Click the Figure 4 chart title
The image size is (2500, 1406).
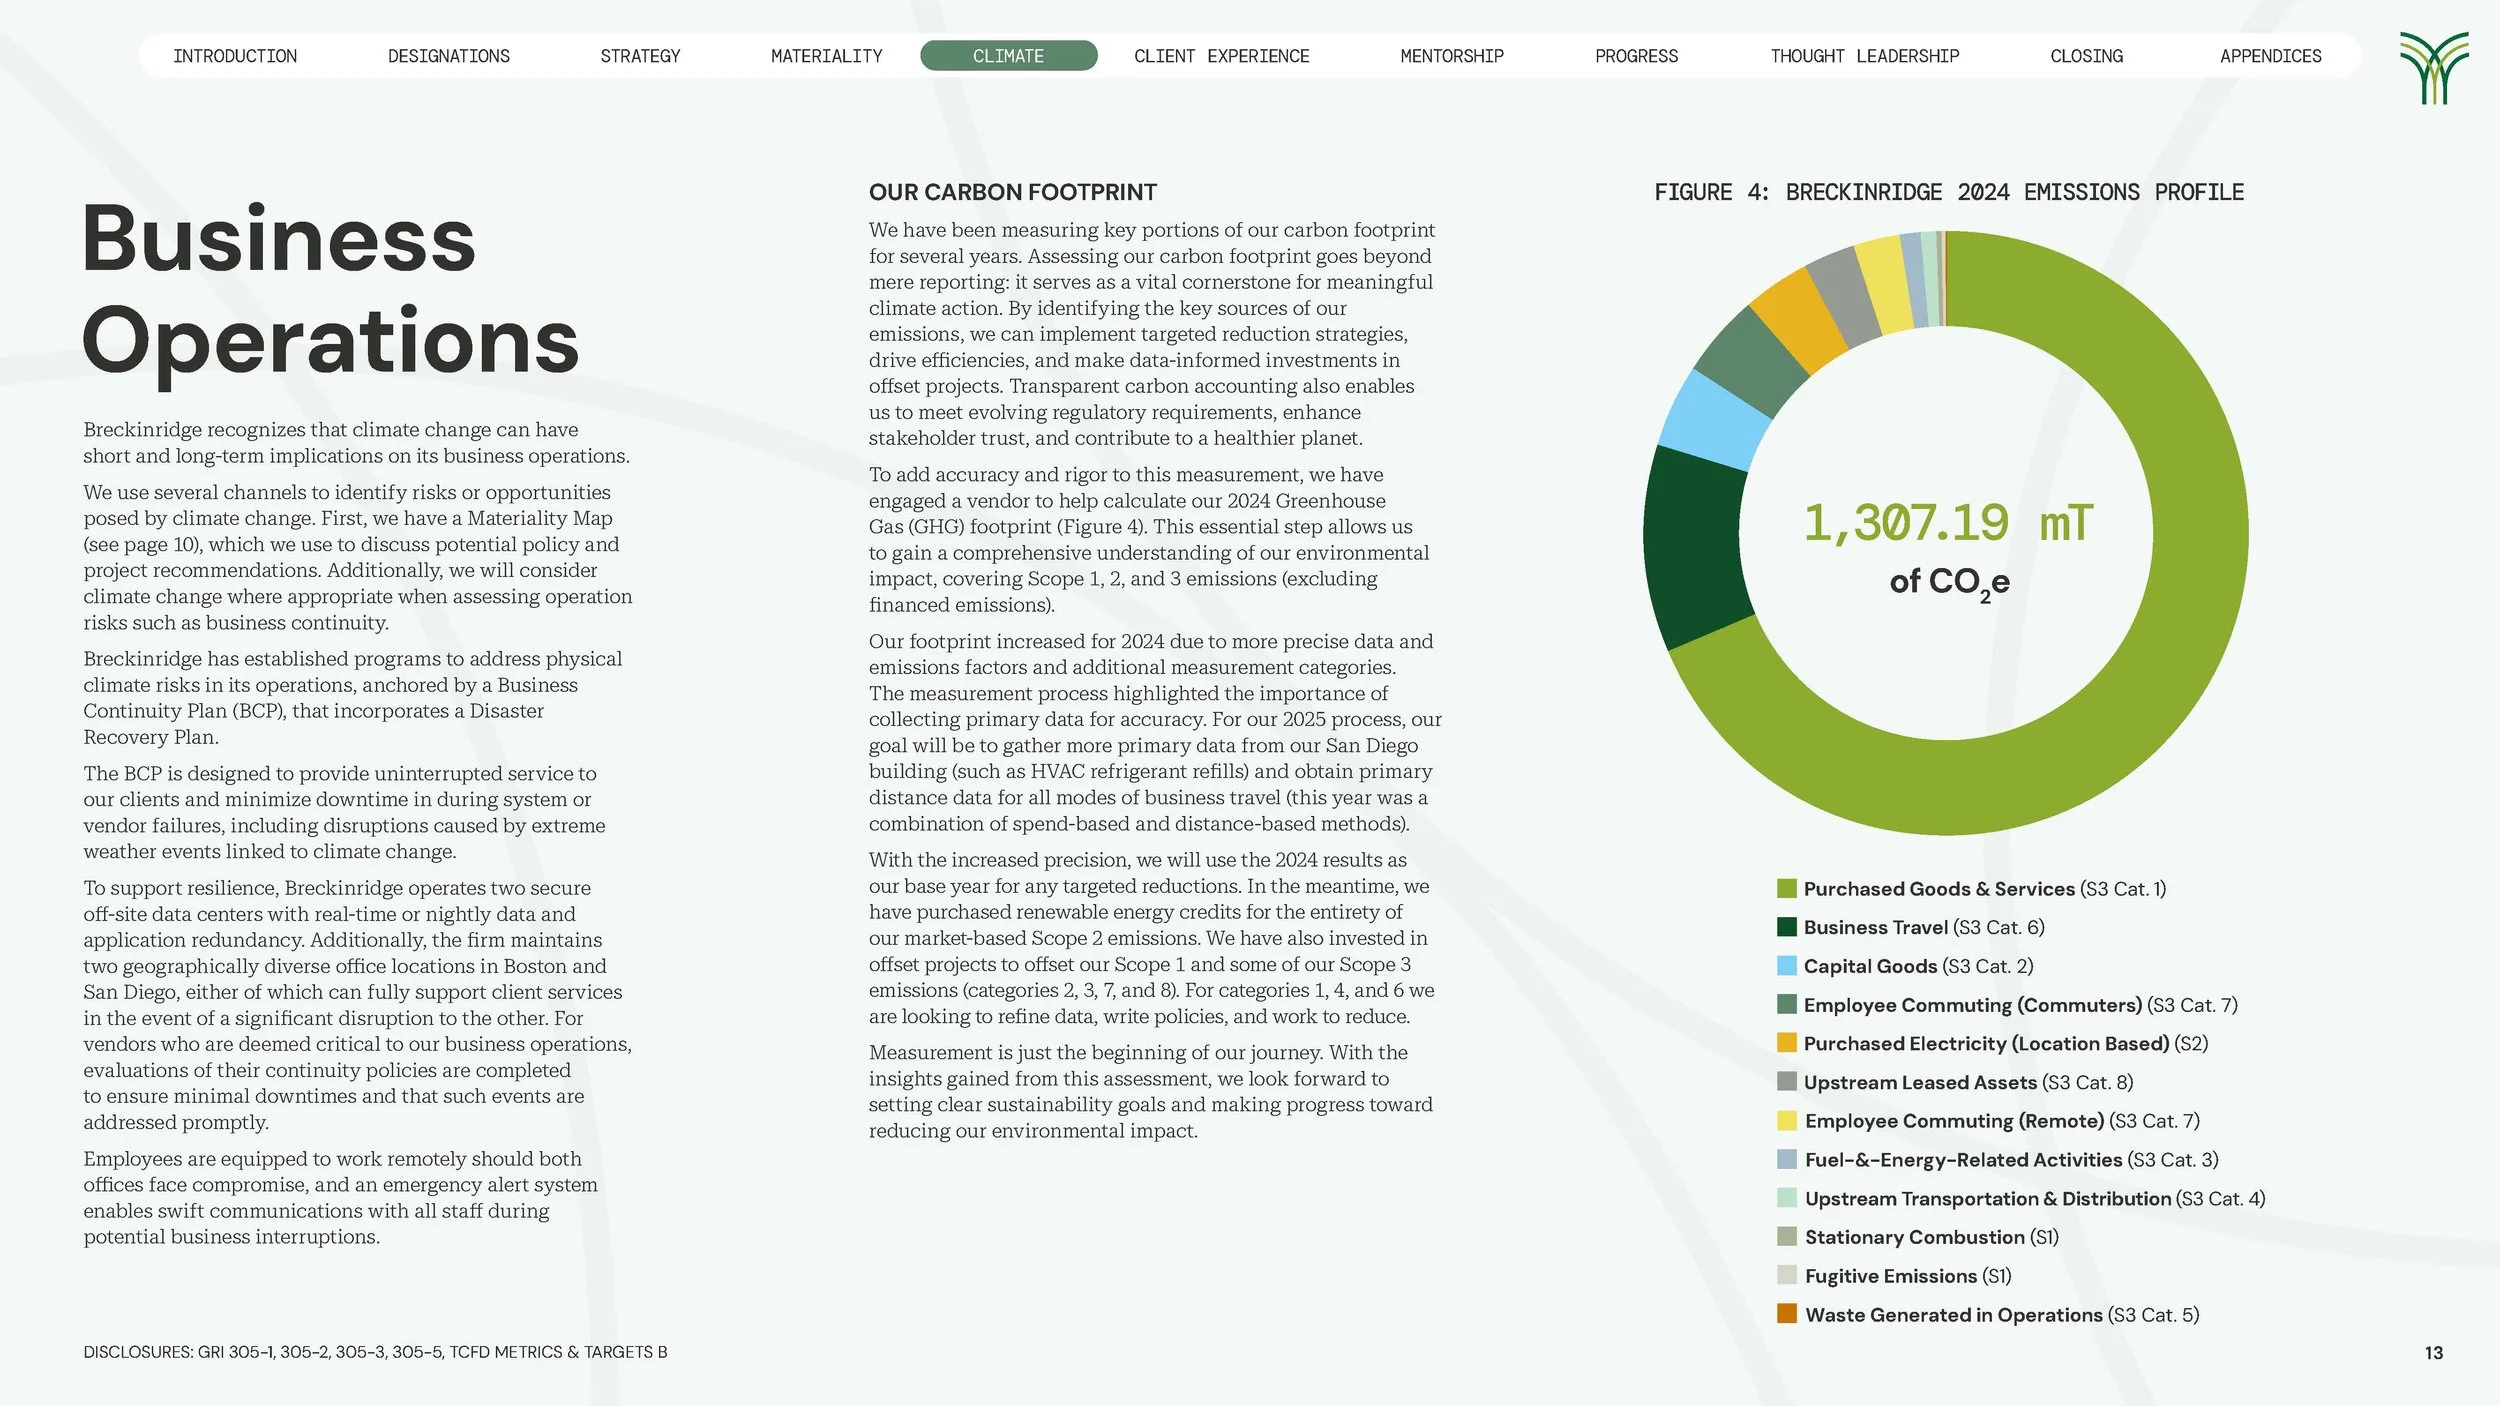1949,192
